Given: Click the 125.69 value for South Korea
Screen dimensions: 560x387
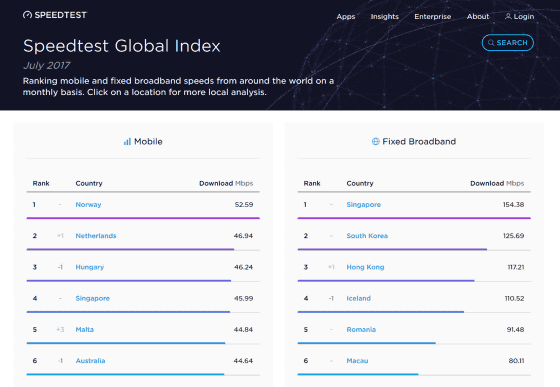Looking at the screenshot, I should [513, 236].
